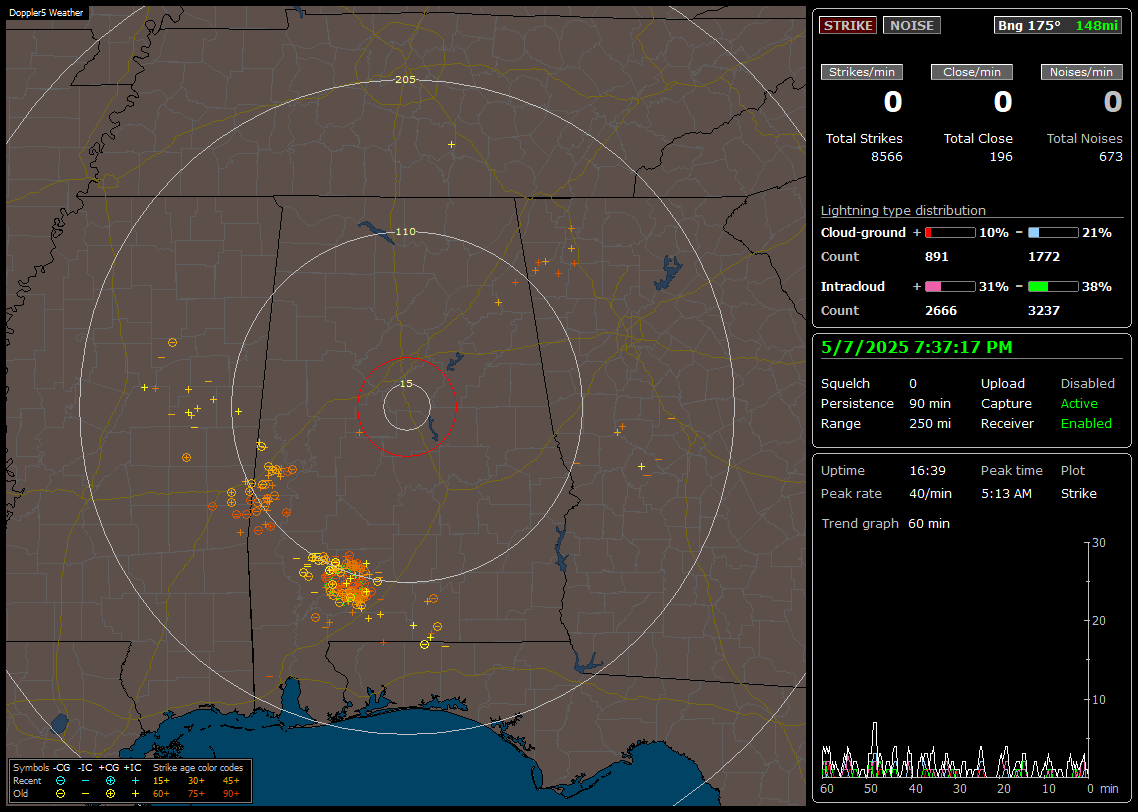
Task: Click the Uptime value 16:39
Action: 928,471
